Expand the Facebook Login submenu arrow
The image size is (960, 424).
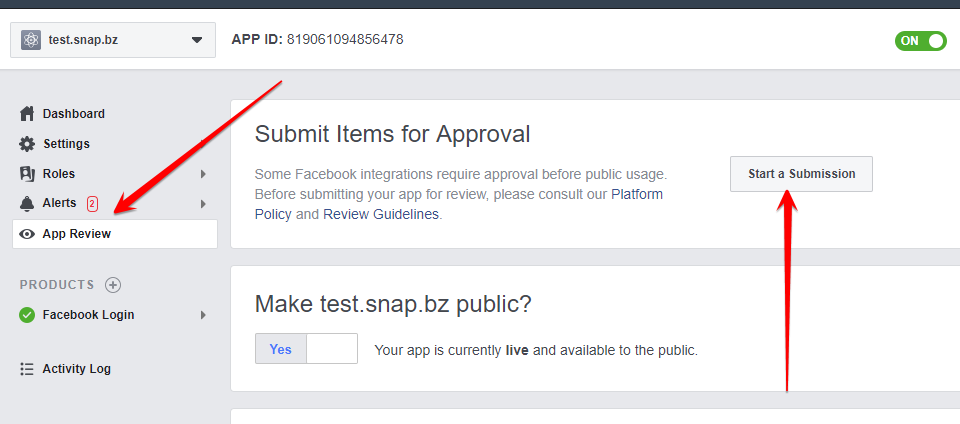tap(203, 316)
